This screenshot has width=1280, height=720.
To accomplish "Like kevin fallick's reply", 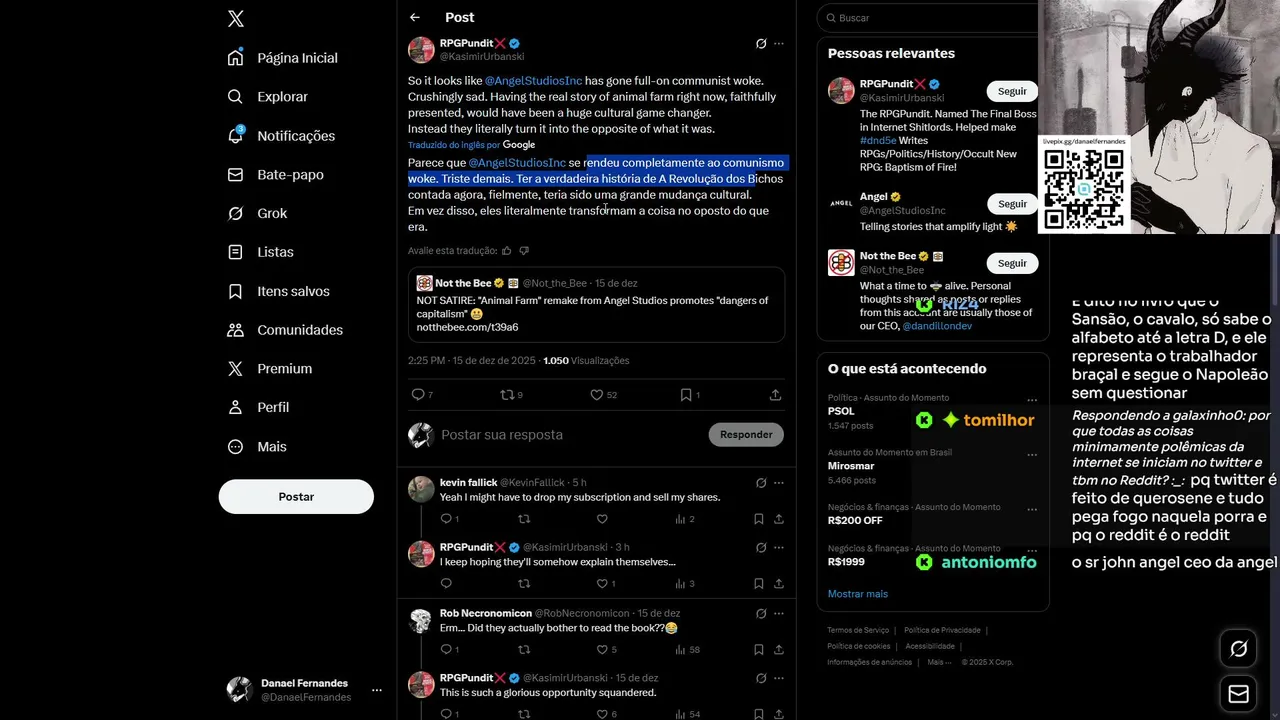I will [x=602, y=519].
